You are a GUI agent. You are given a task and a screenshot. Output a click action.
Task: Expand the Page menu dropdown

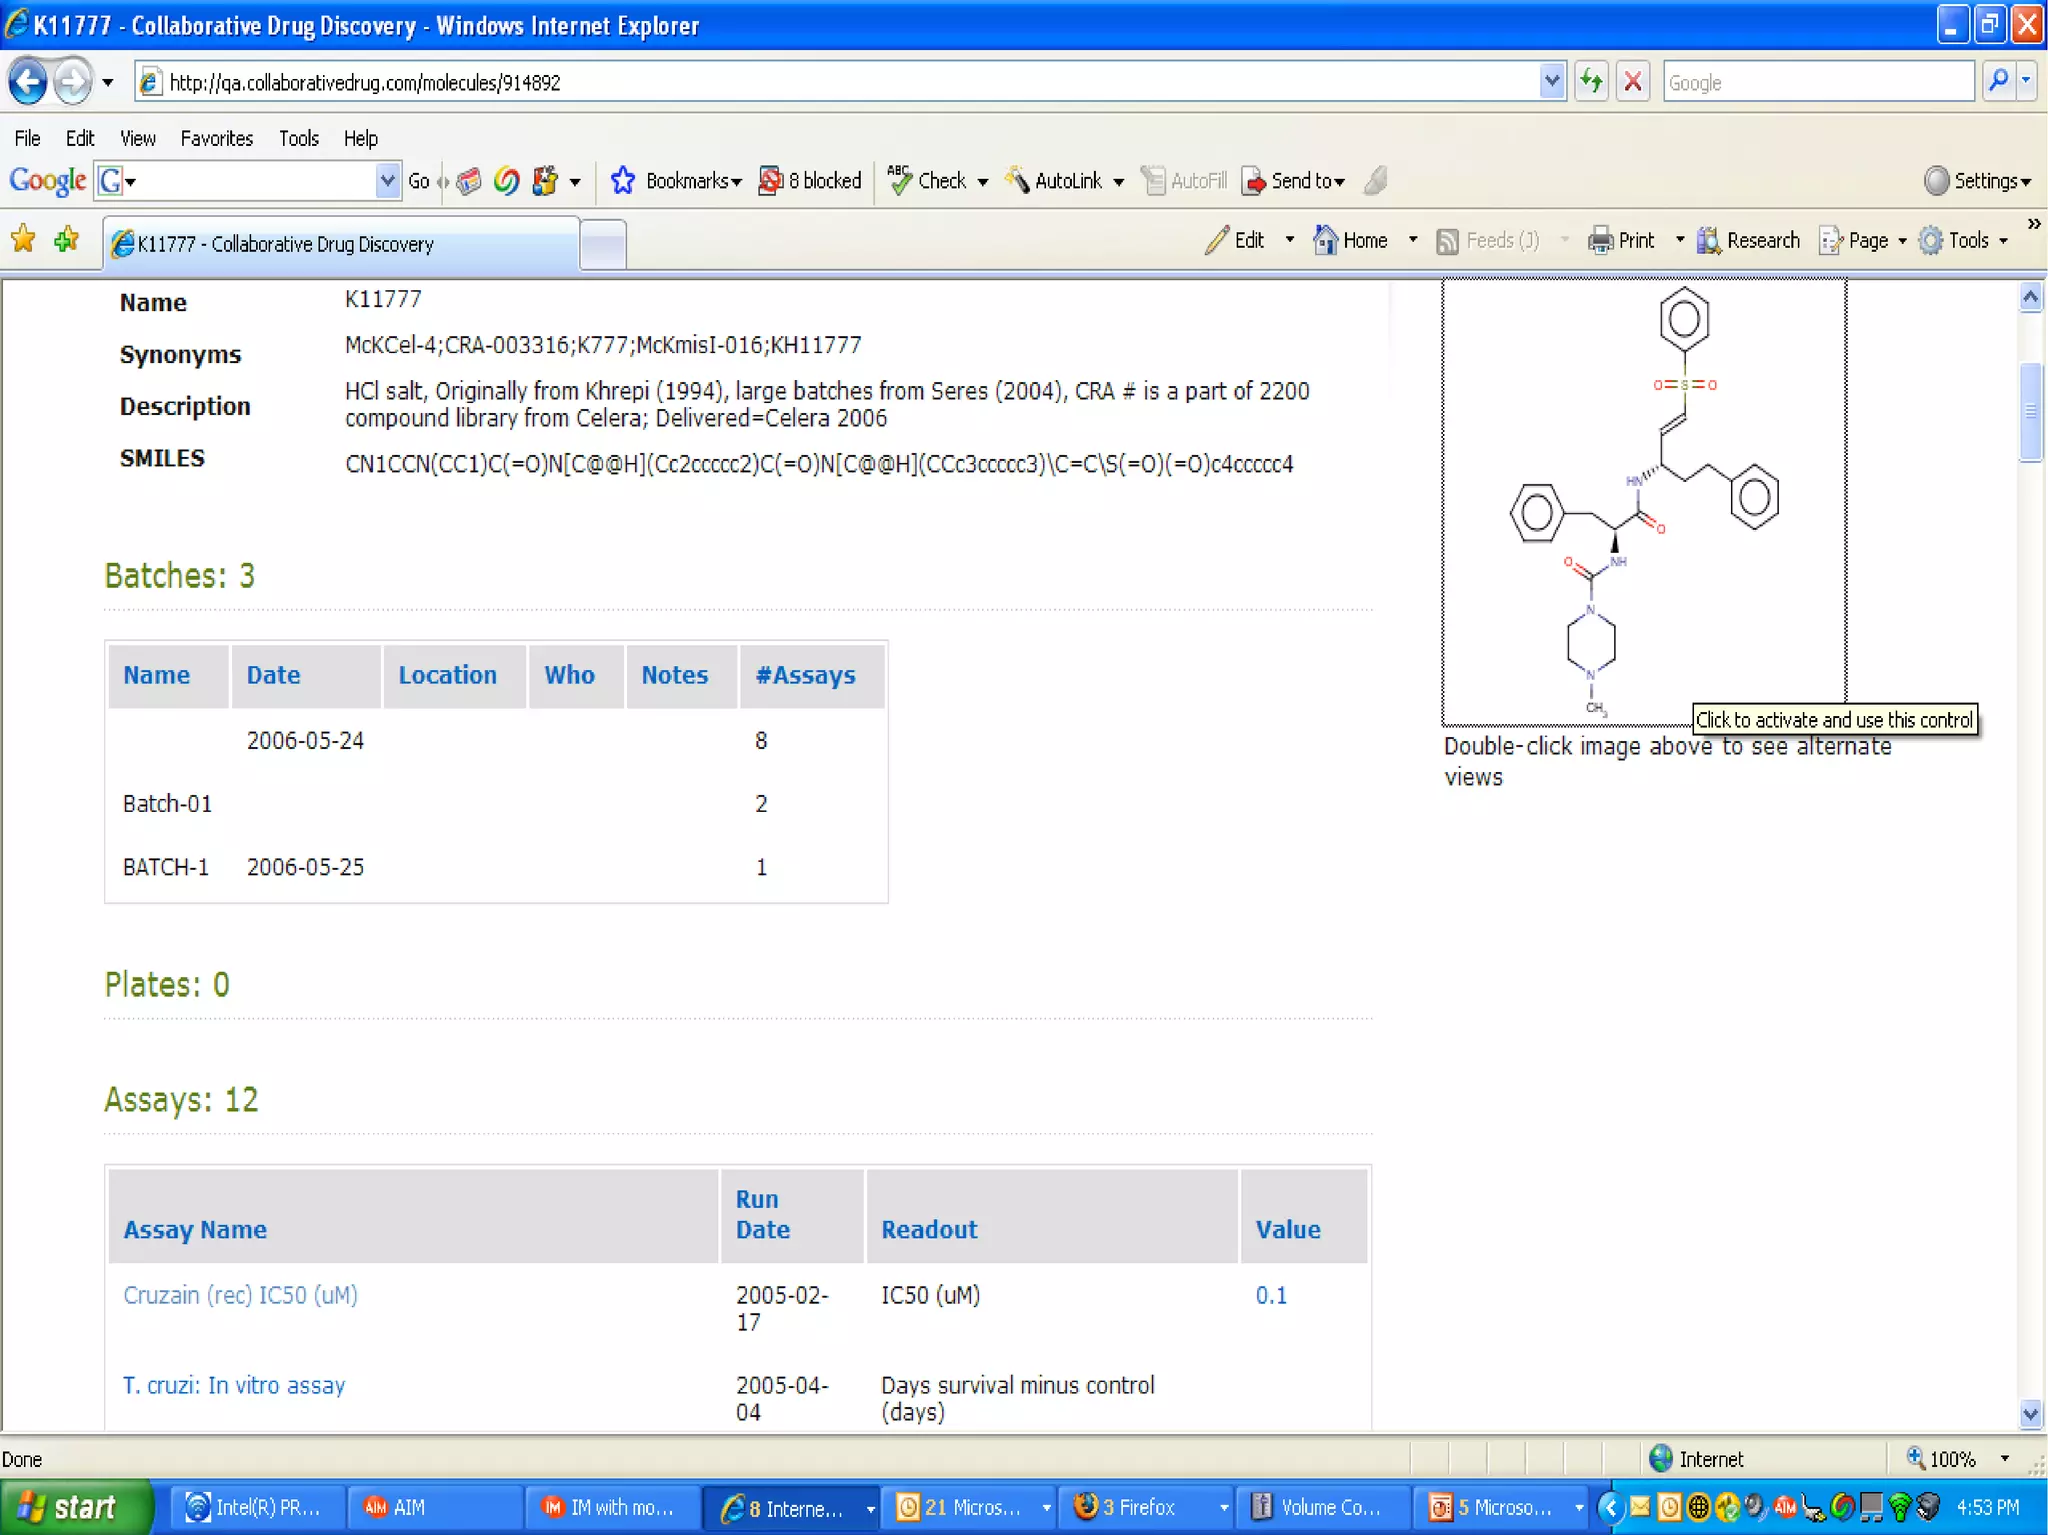coord(1901,241)
